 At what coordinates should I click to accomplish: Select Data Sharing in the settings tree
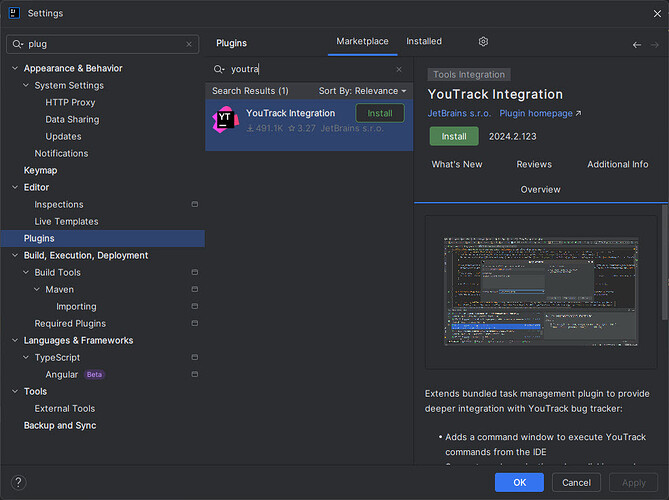pyautogui.click(x=72, y=119)
